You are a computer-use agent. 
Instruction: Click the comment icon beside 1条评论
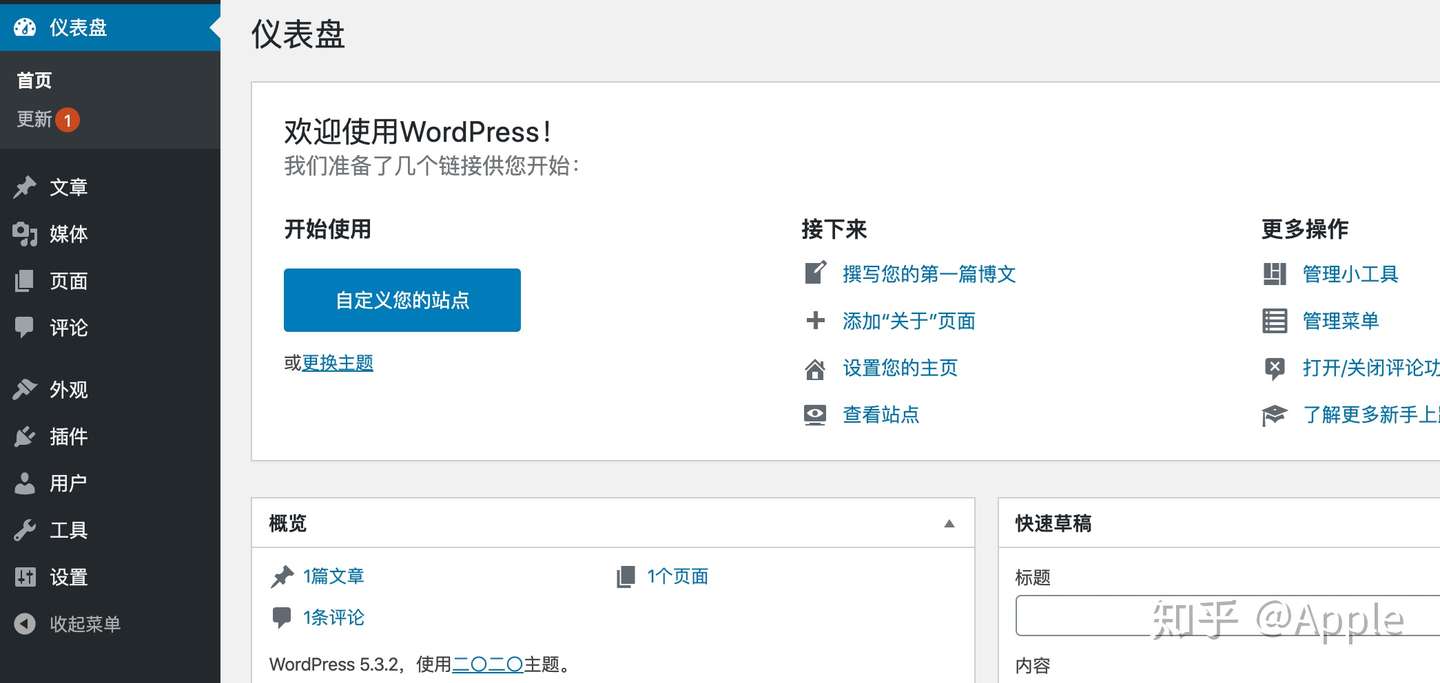(x=282, y=618)
